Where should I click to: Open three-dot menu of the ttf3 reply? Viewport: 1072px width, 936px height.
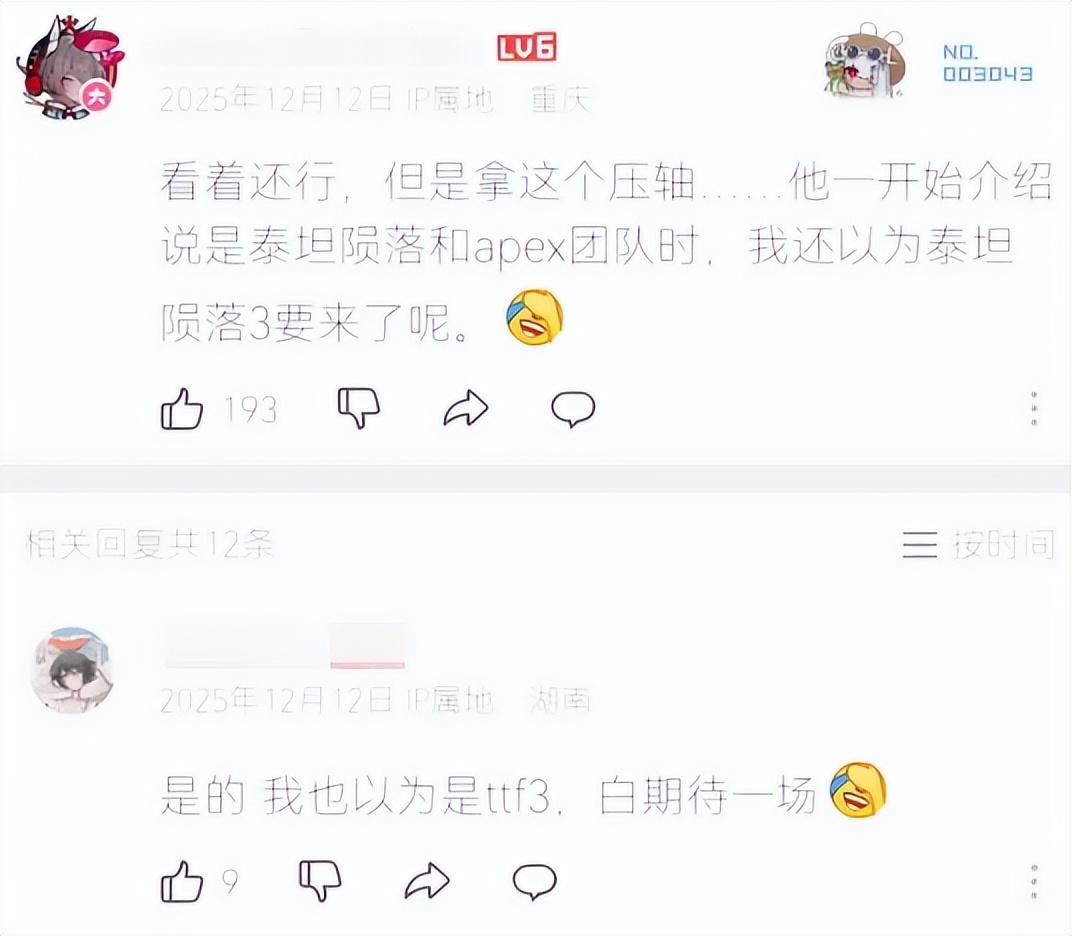tap(1034, 882)
